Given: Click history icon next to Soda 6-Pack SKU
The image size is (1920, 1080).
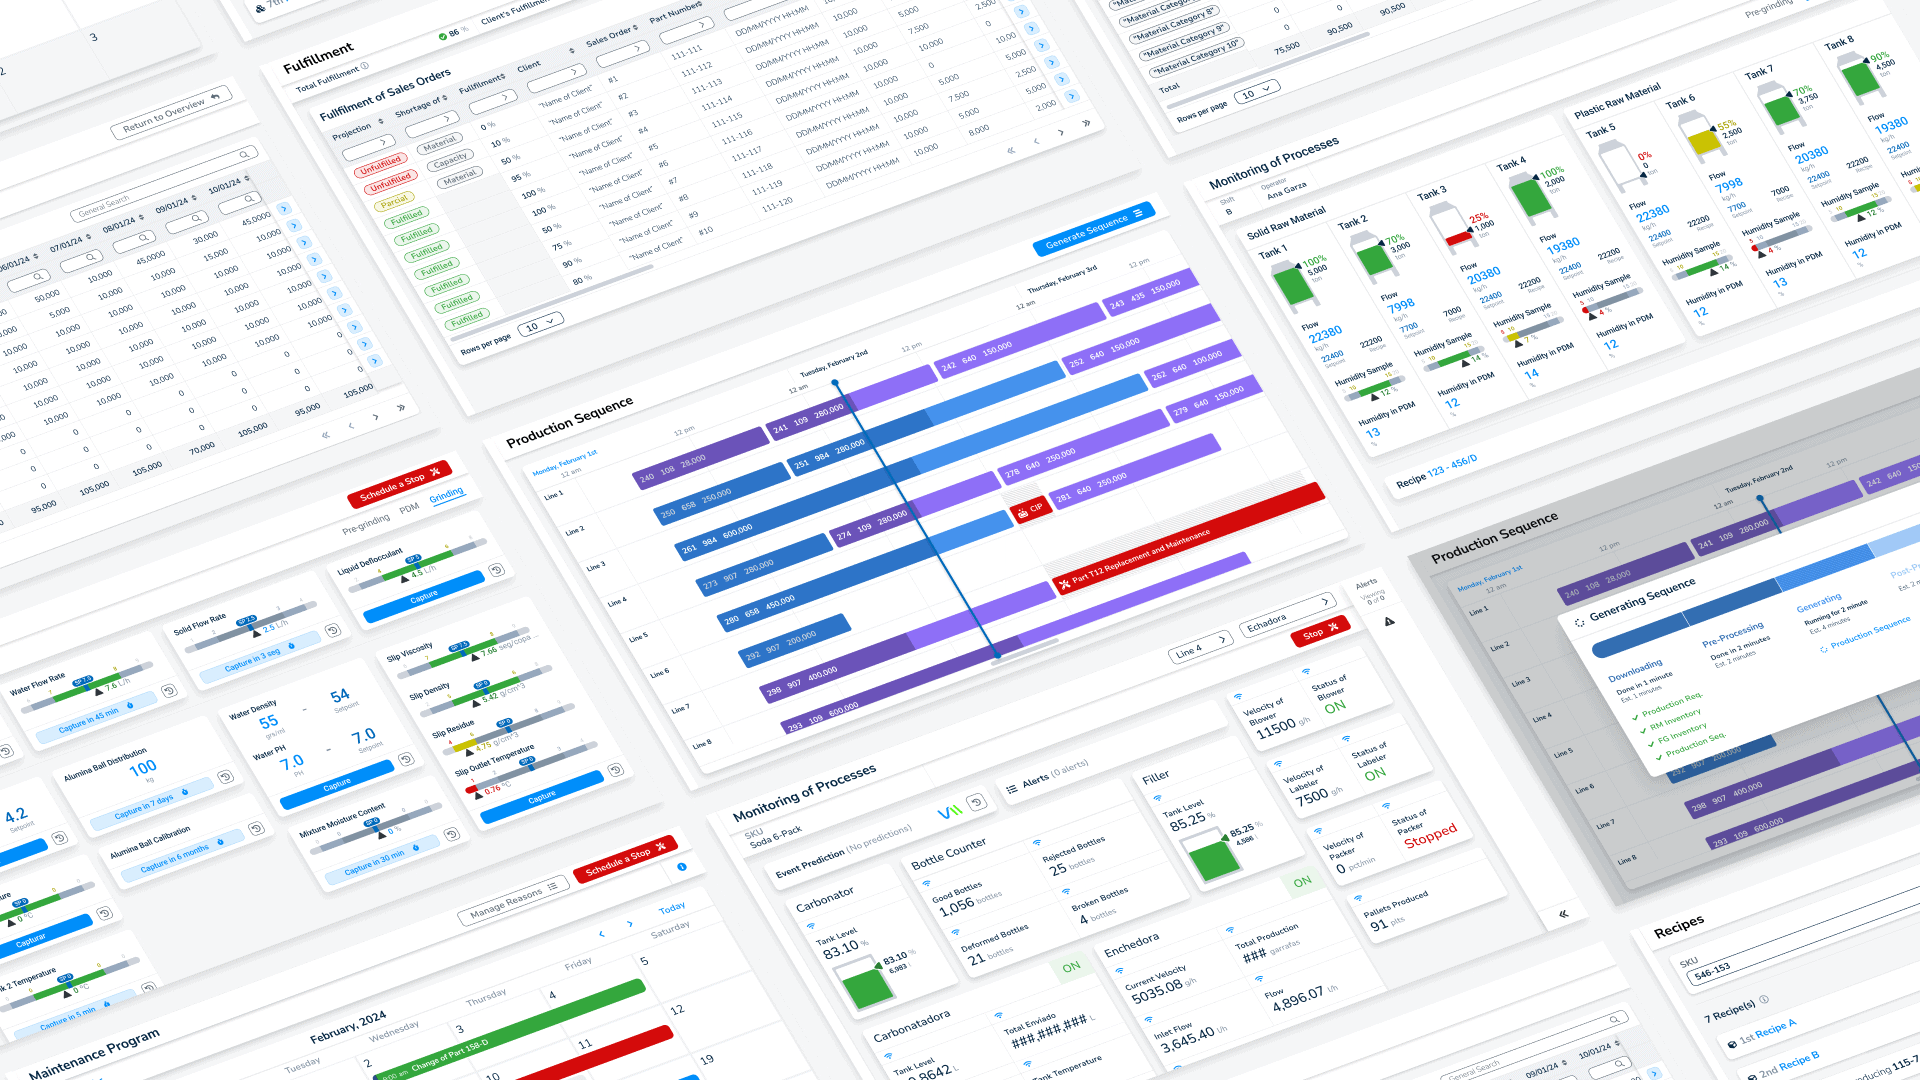Looking at the screenshot, I should pos(977,801).
